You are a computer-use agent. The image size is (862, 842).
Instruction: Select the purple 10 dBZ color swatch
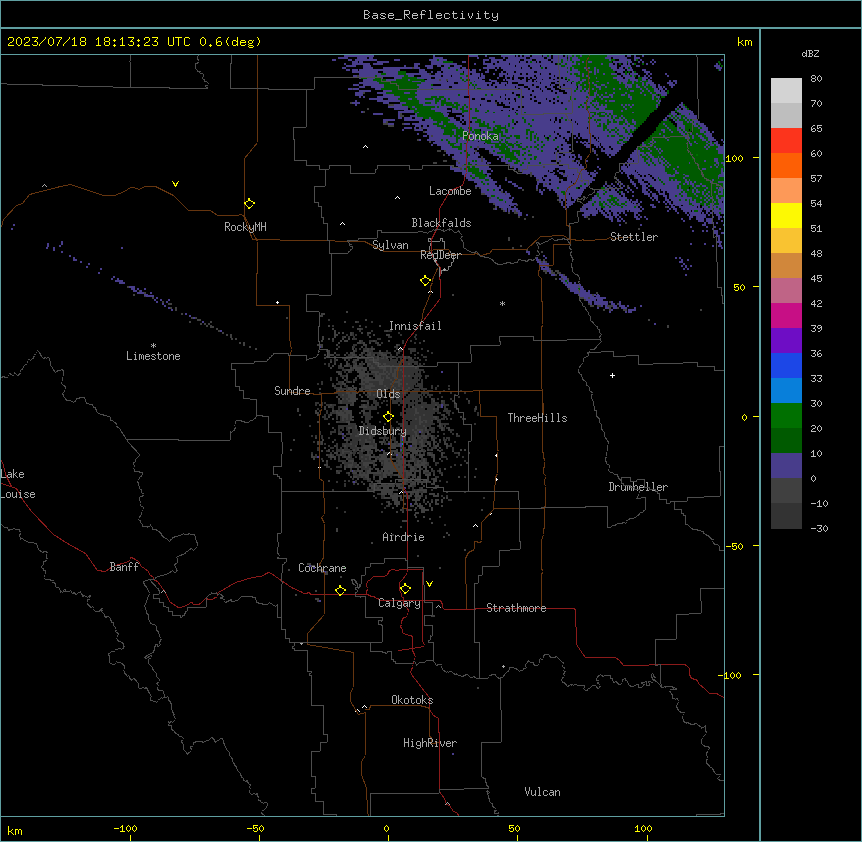(786, 466)
